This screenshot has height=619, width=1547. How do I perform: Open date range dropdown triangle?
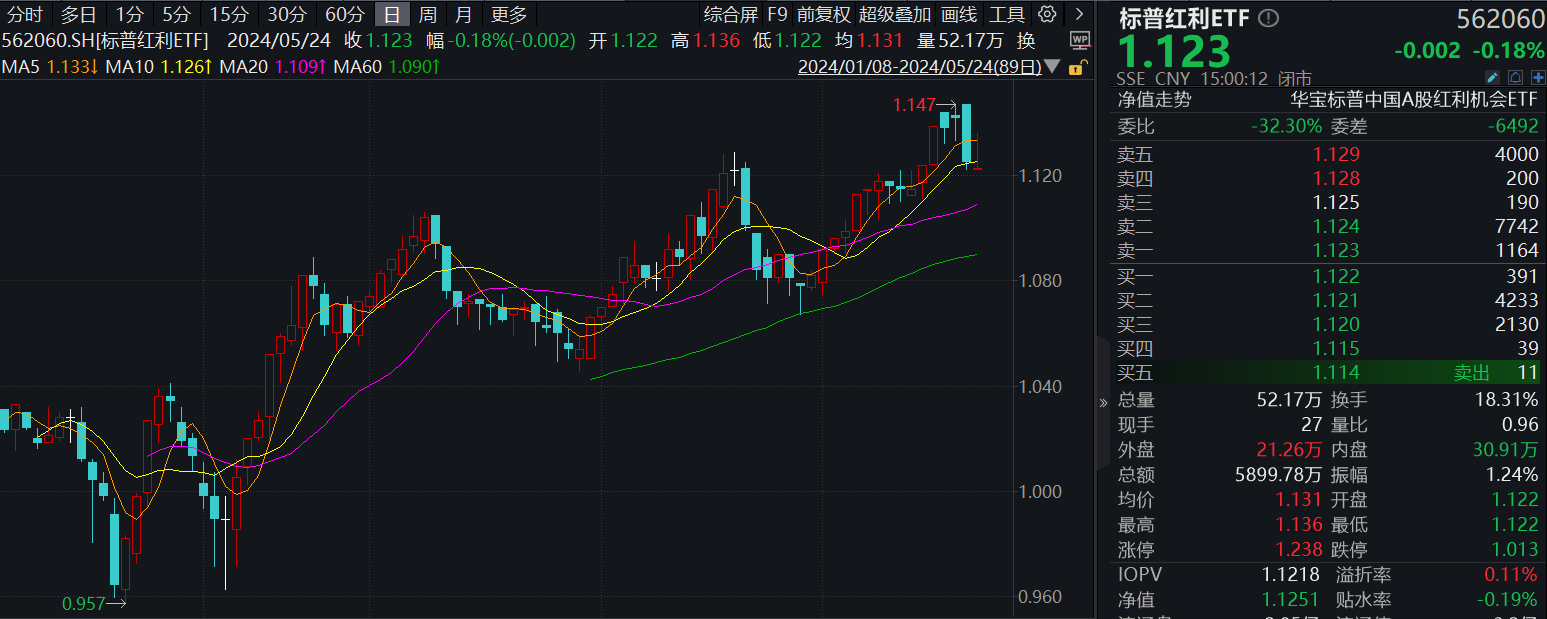coord(1052,68)
